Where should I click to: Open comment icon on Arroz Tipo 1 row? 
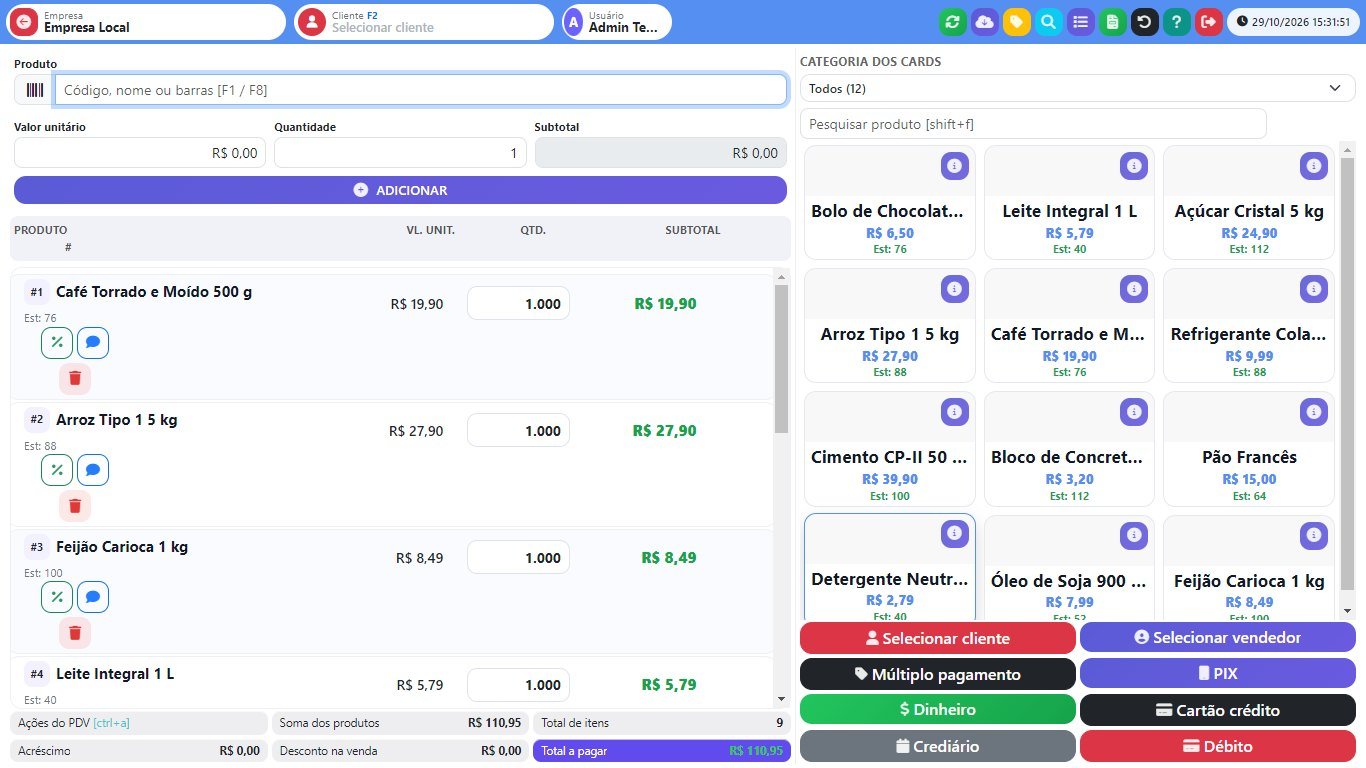(x=93, y=470)
